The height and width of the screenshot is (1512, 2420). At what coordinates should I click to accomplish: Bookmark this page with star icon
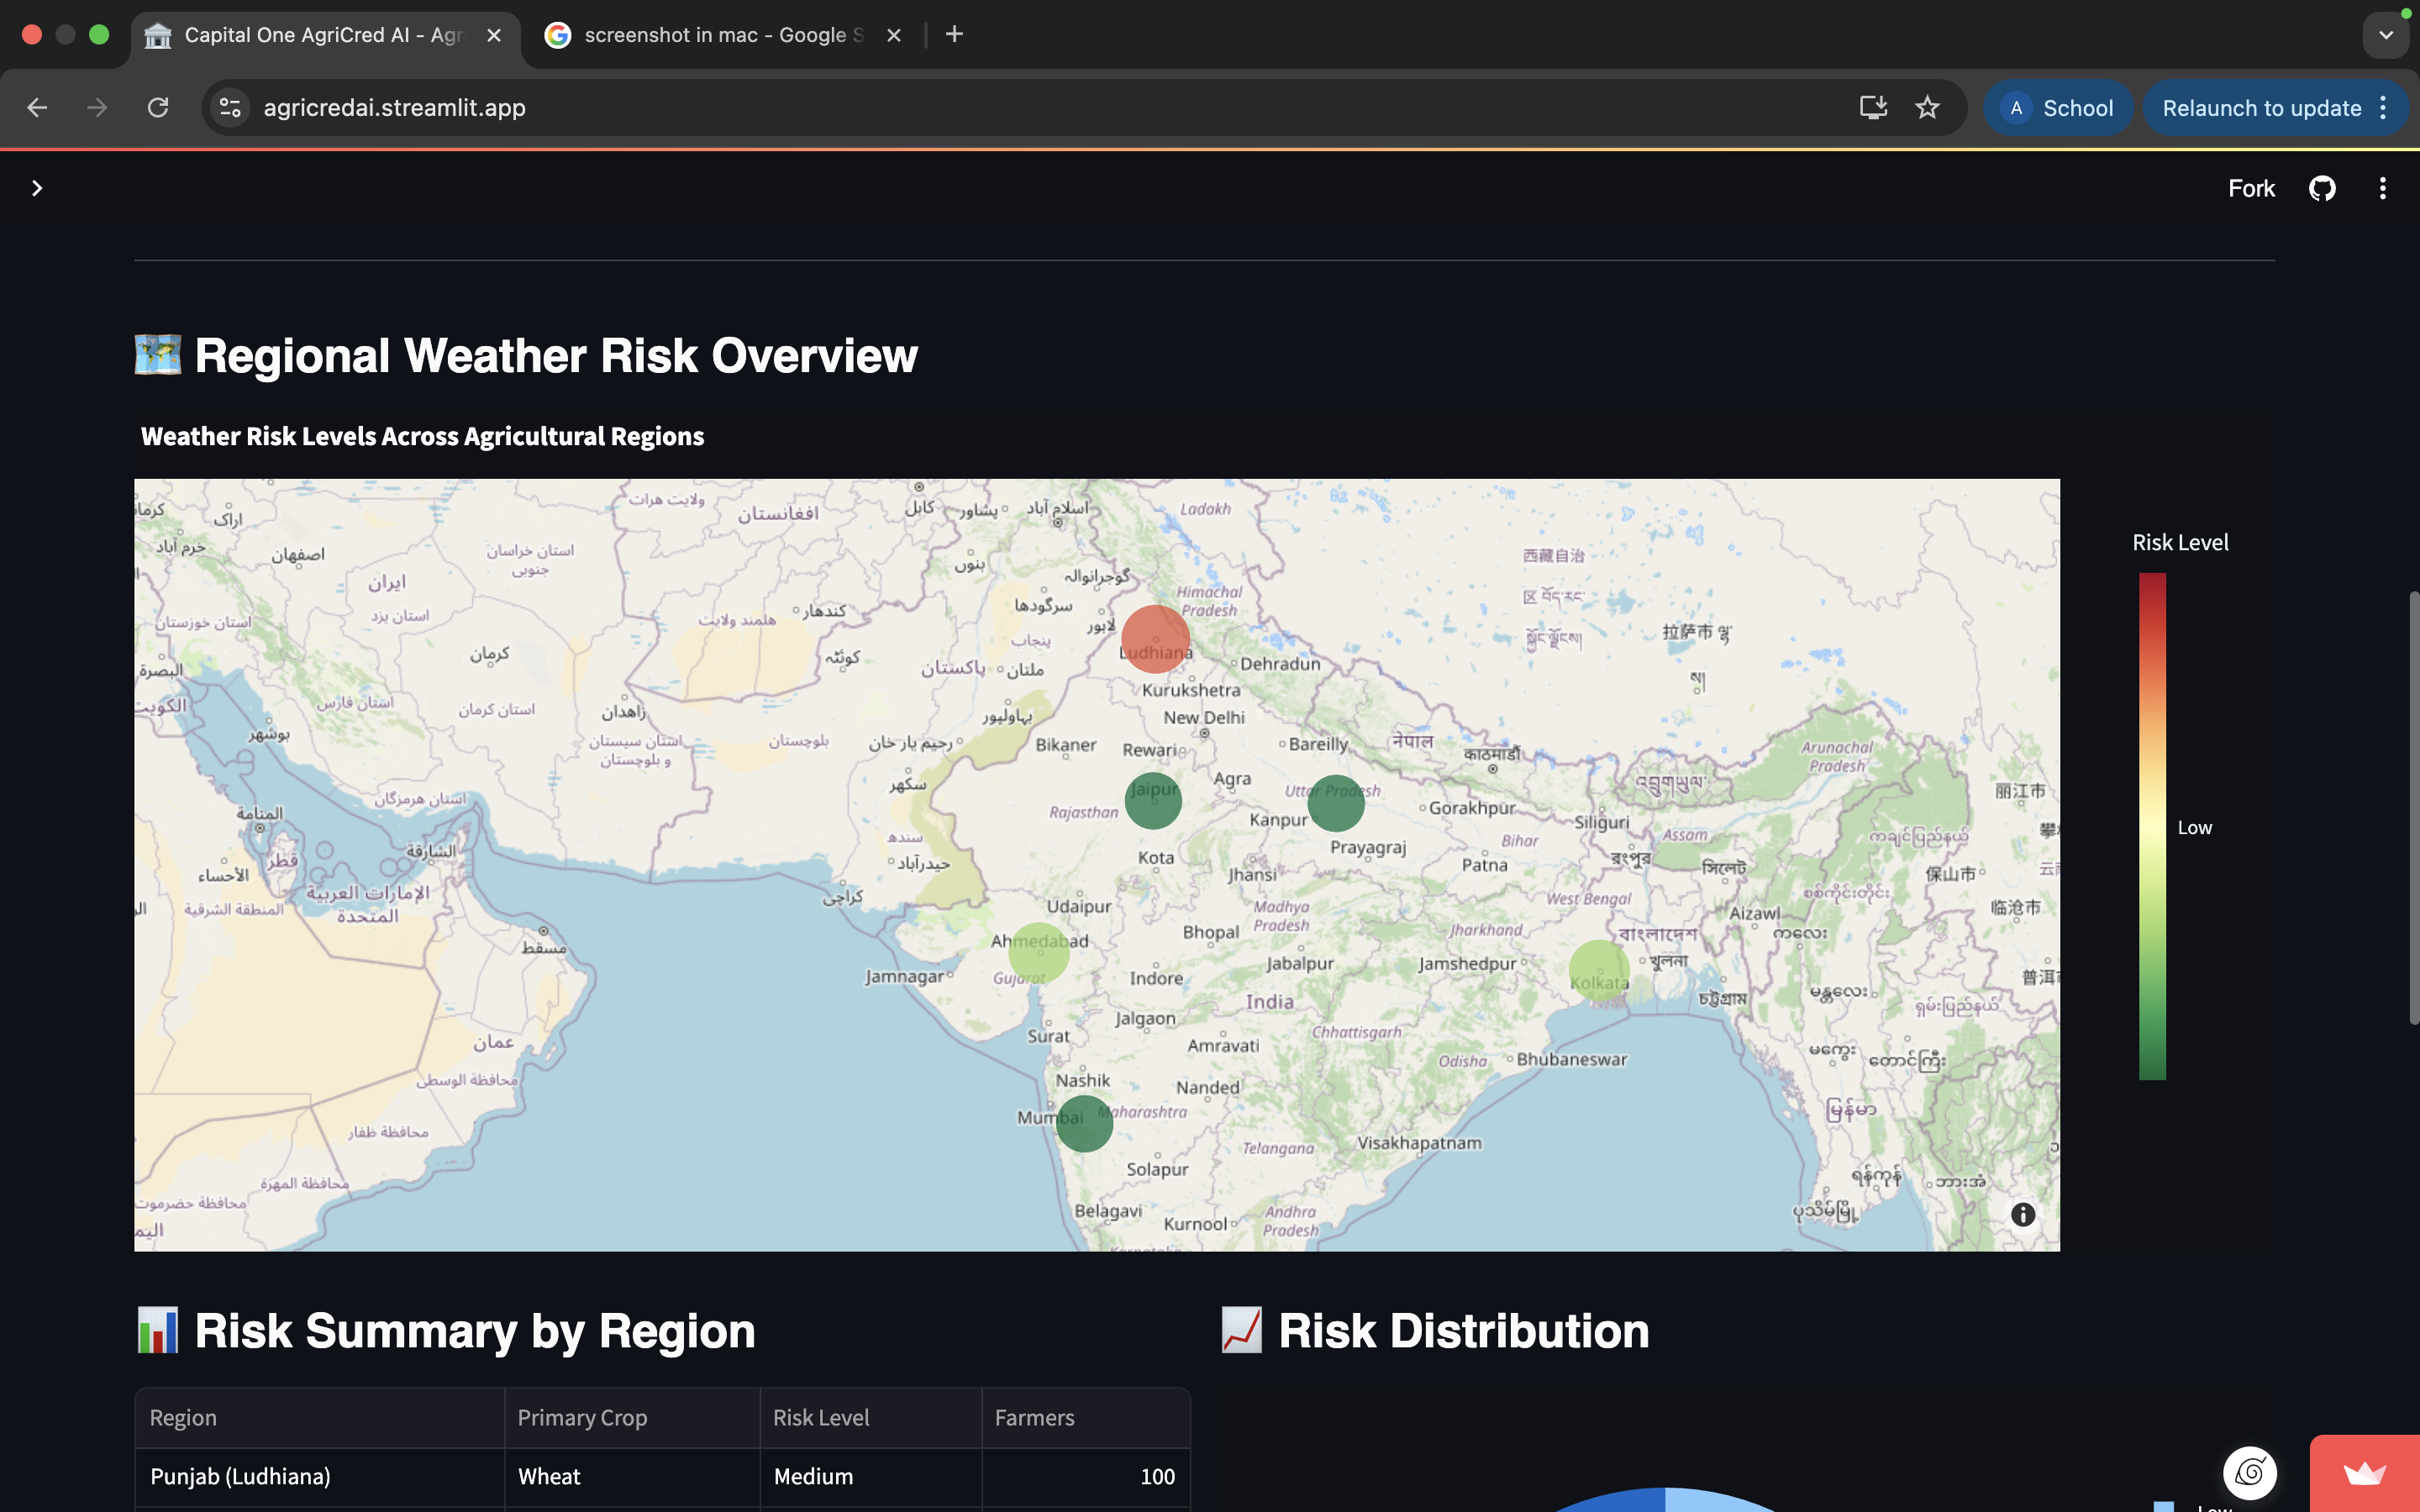pos(1927,108)
